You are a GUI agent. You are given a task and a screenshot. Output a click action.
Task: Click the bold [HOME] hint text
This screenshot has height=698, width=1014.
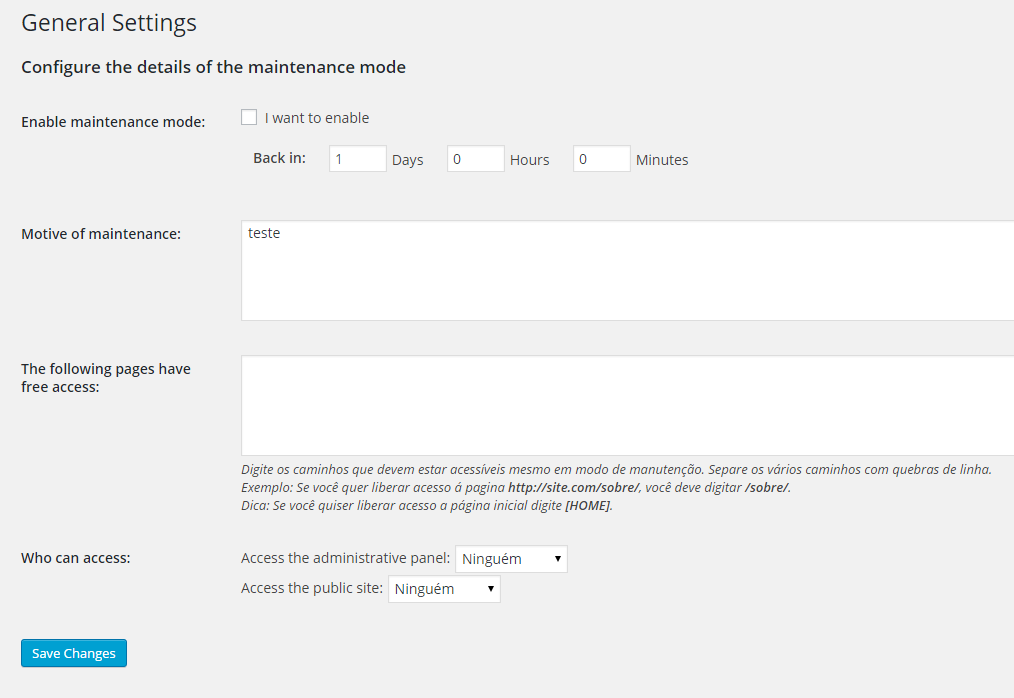[587, 506]
